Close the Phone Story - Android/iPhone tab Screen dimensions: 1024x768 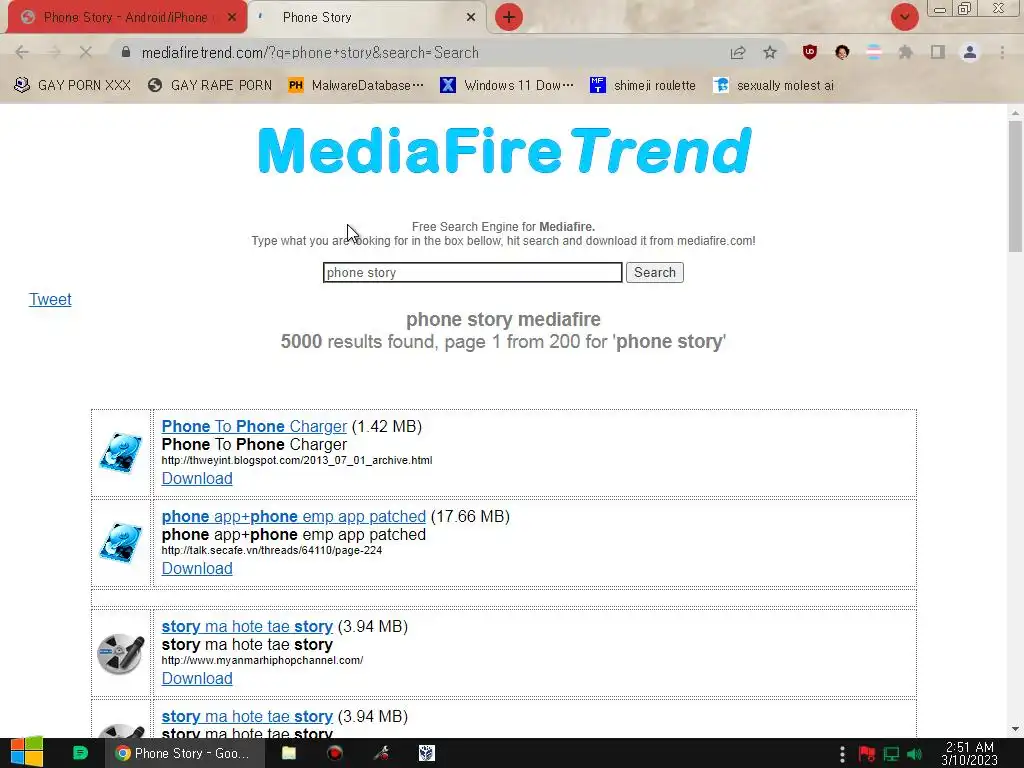232,18
